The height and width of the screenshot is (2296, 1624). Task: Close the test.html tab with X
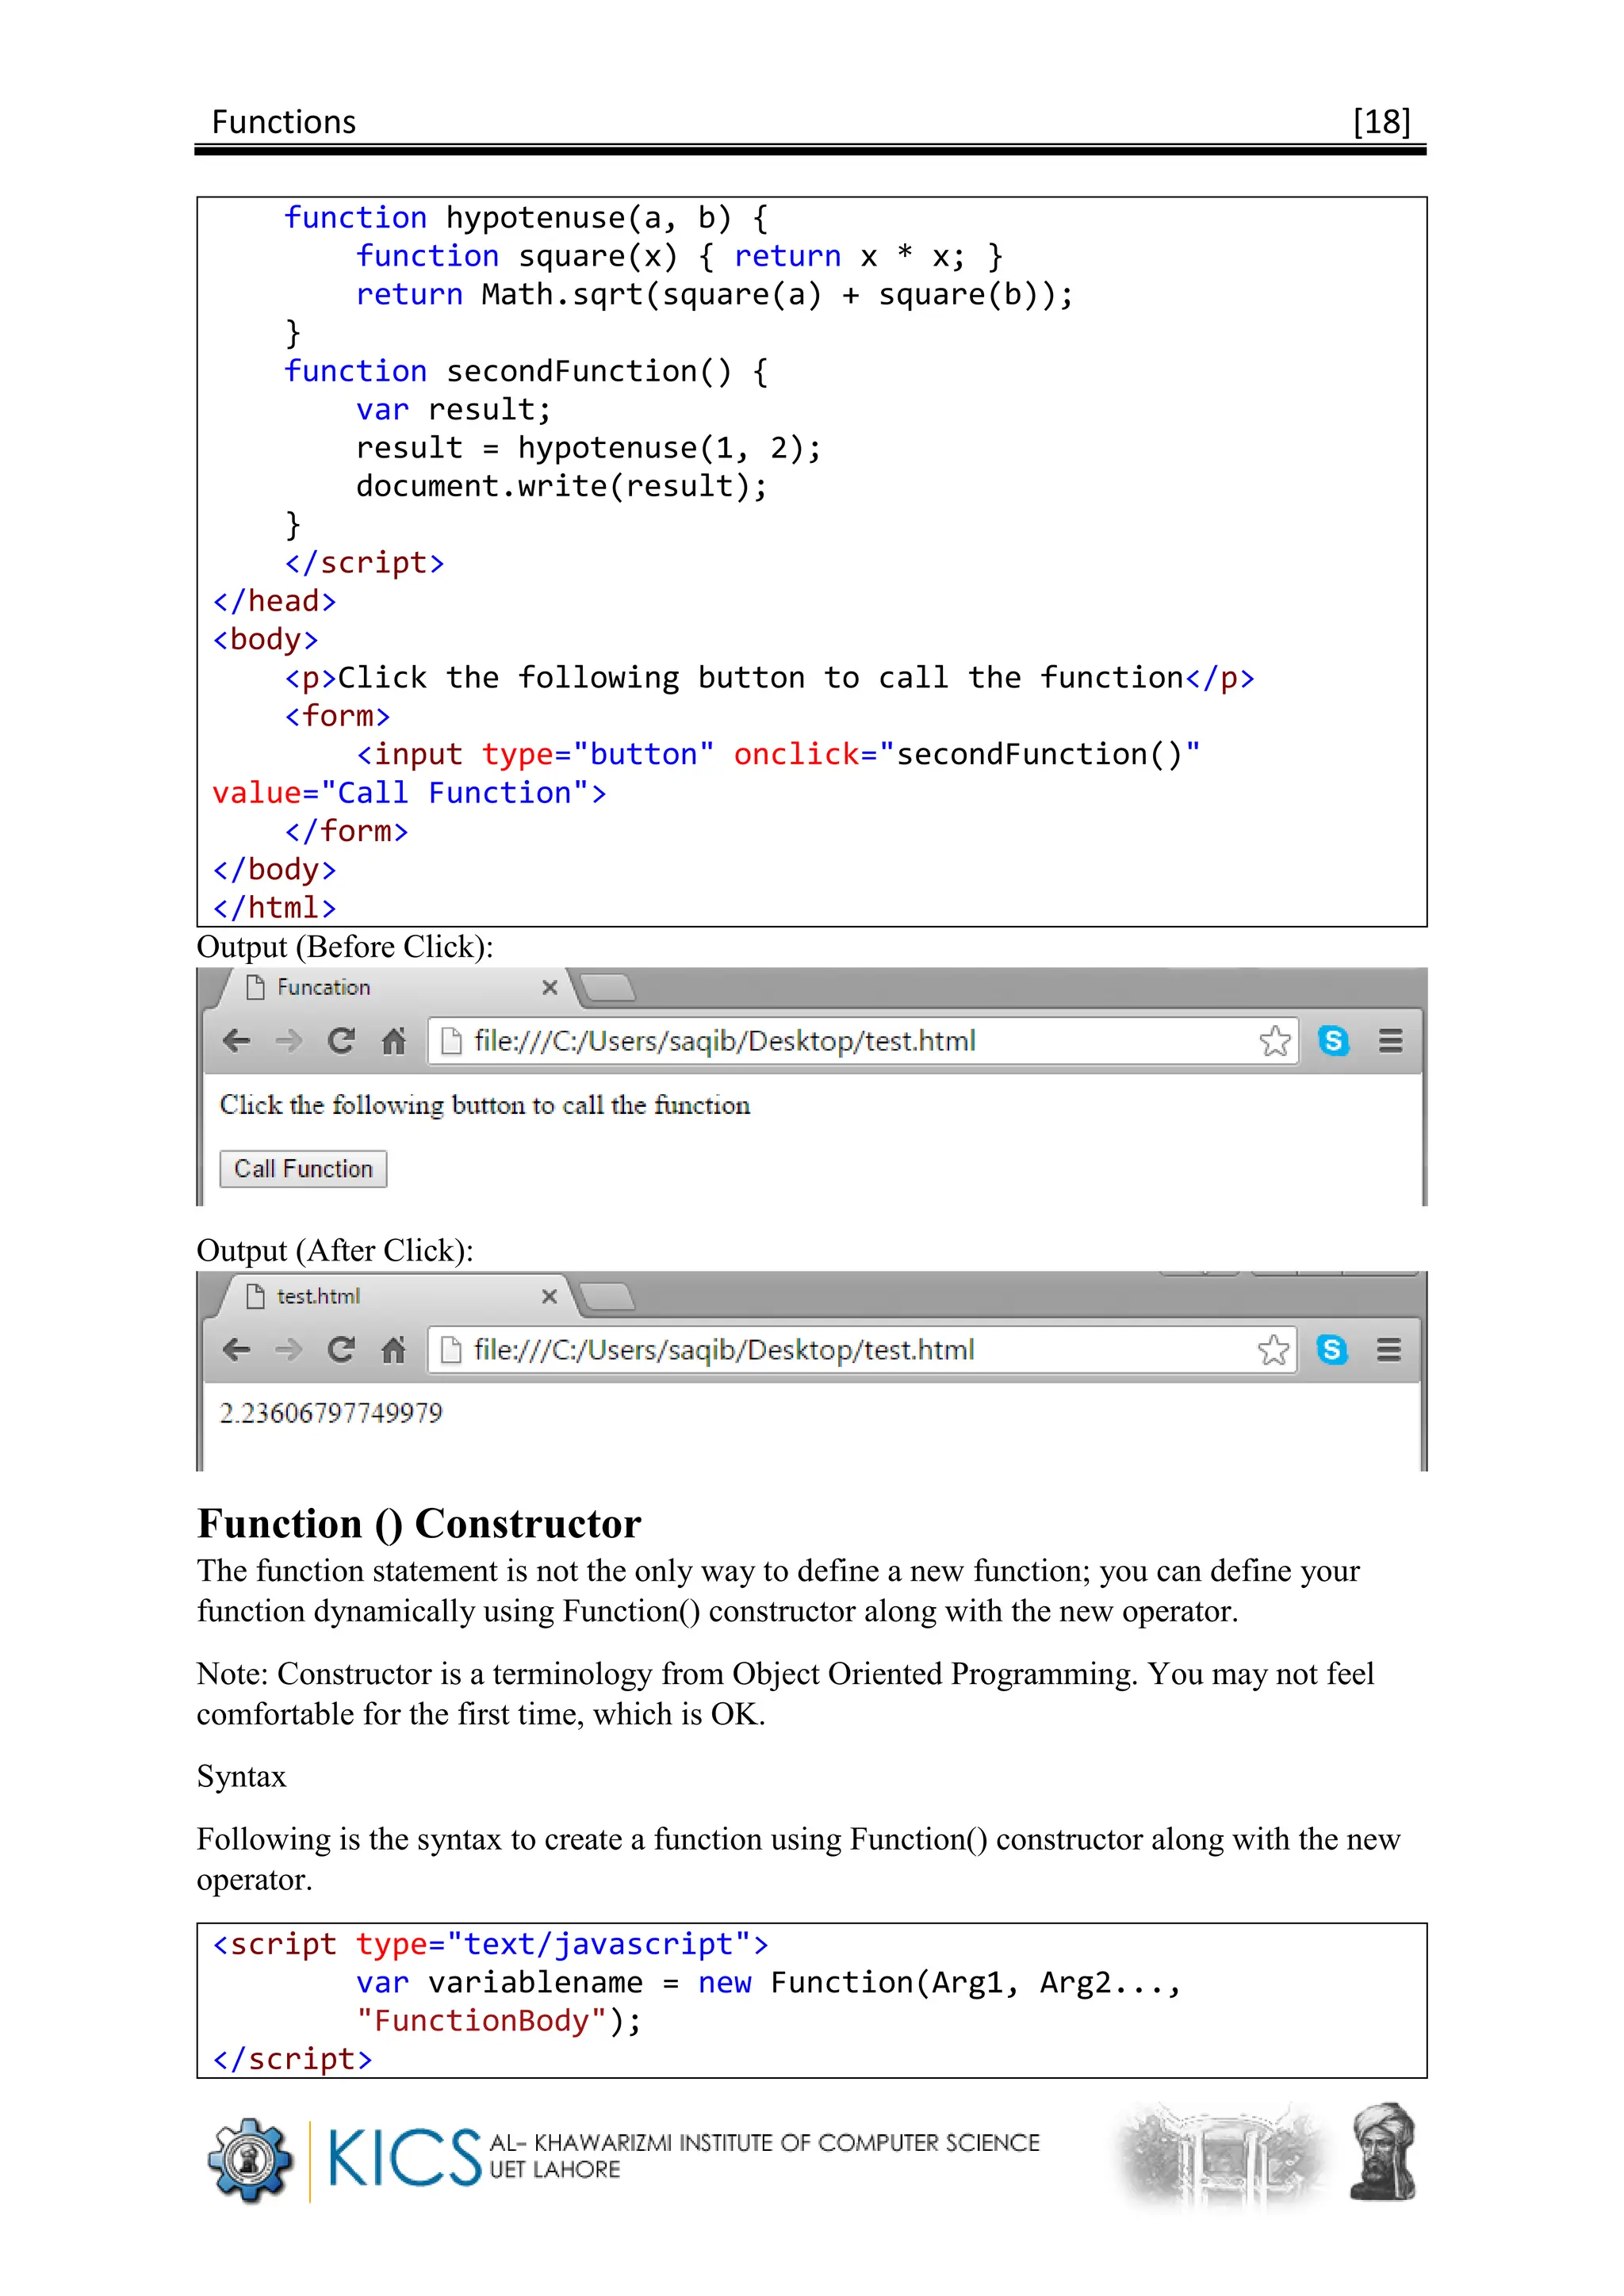tap(549, 1296)
